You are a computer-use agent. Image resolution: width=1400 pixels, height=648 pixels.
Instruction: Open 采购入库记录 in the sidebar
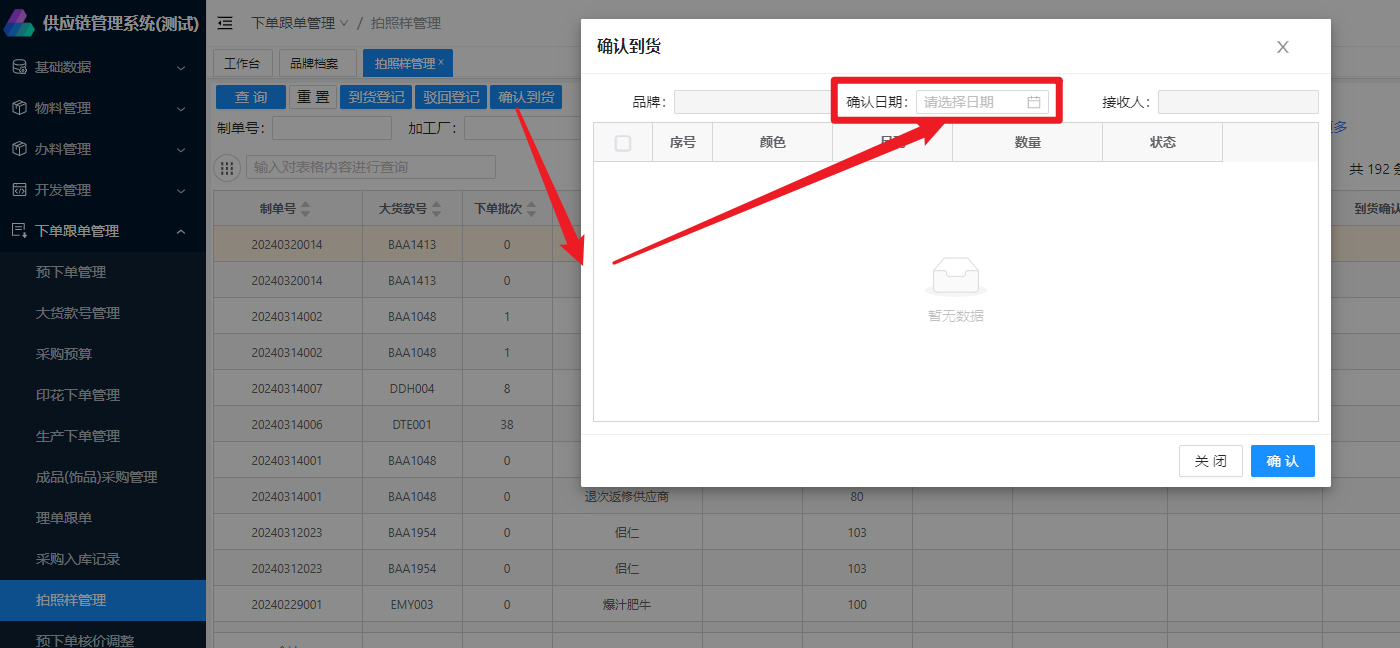78,559
